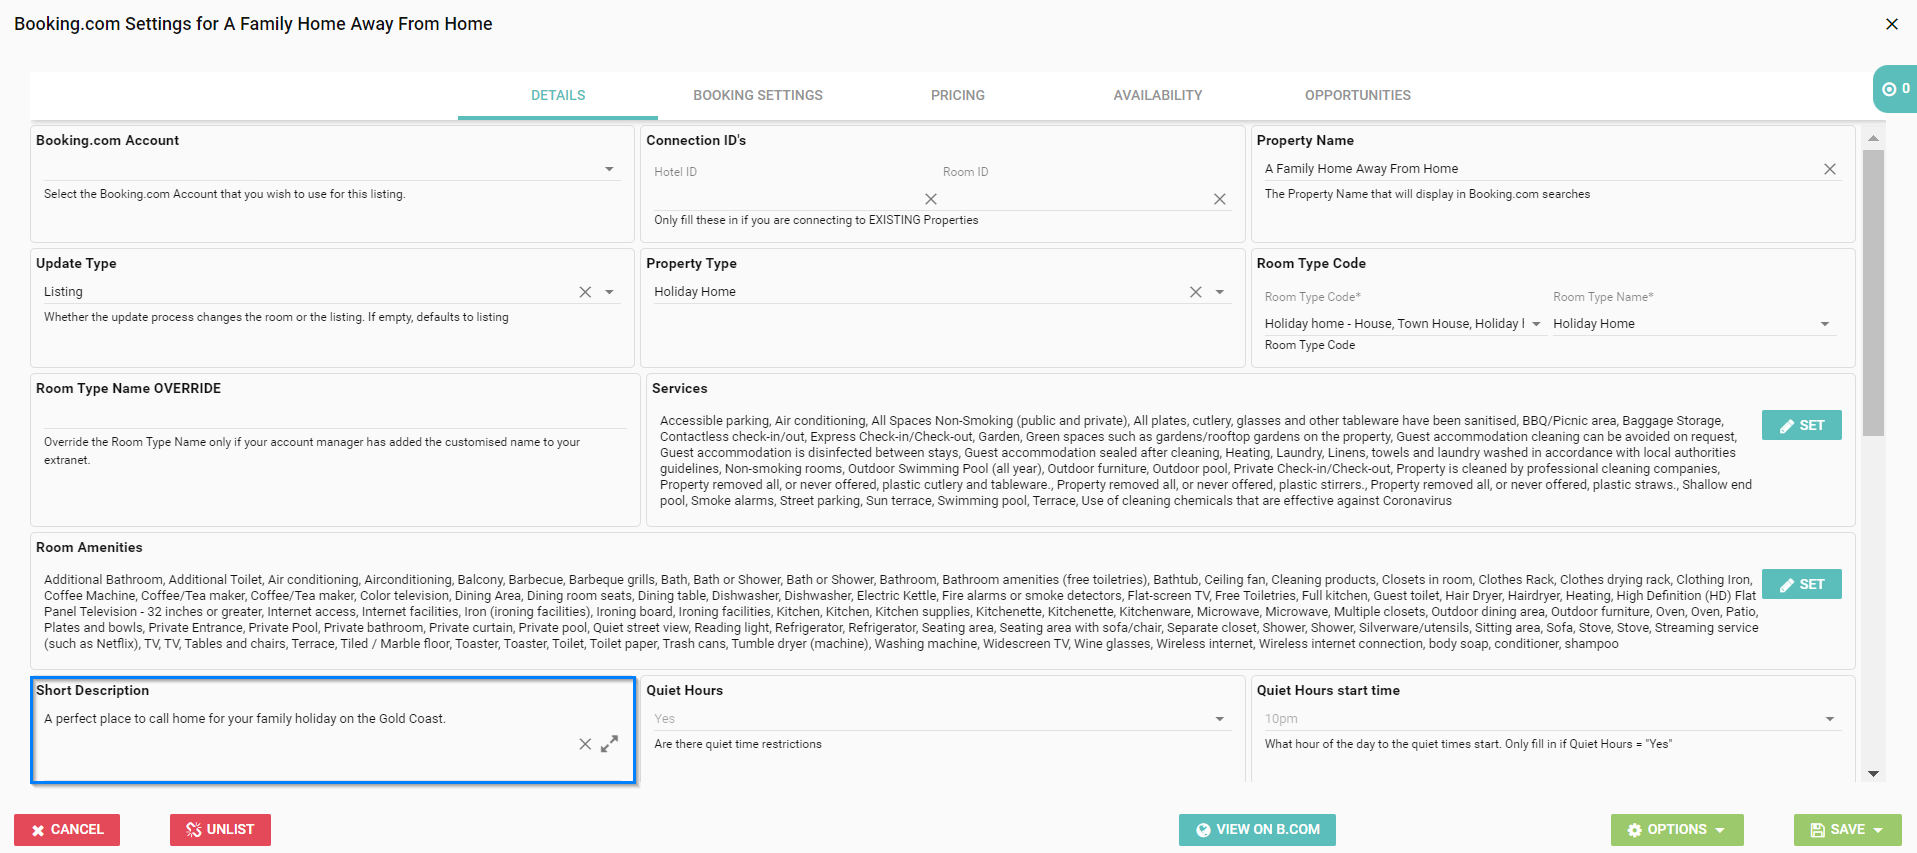Click SET button for Services
This screenshot has height=853, width=1917.
1801,425
